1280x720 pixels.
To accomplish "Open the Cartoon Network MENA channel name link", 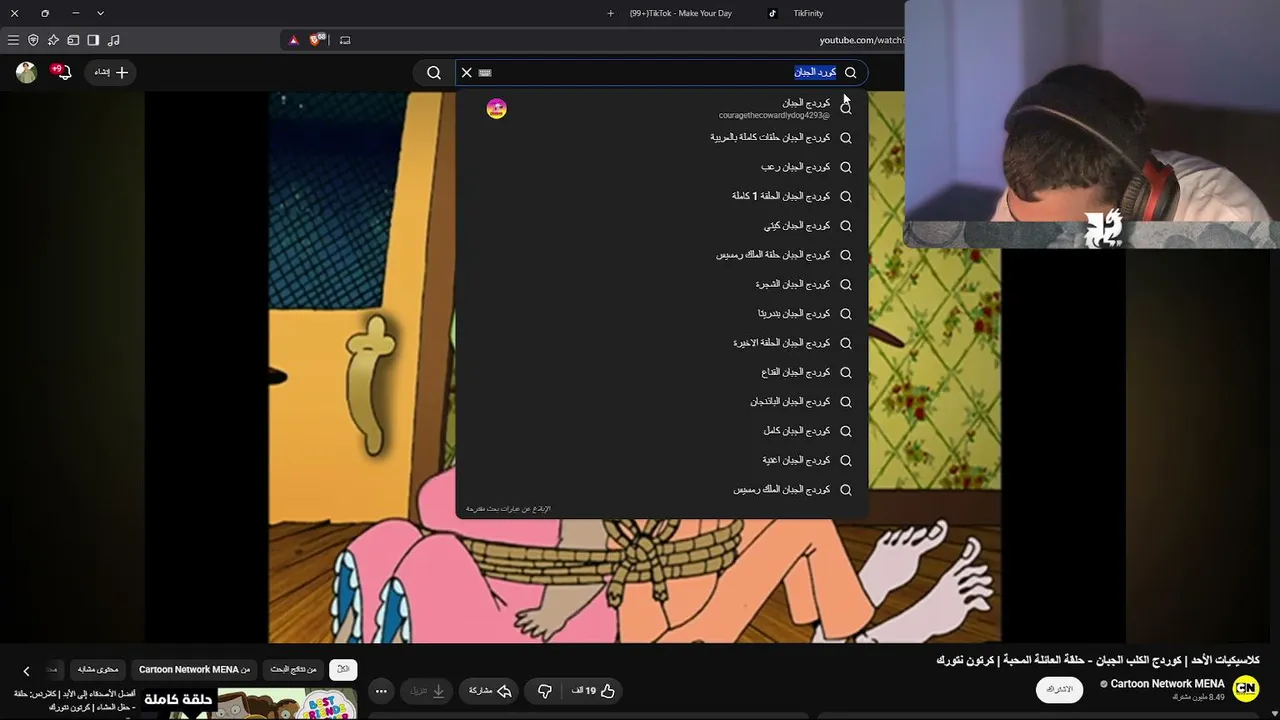I will click(x=1167, y=684).
